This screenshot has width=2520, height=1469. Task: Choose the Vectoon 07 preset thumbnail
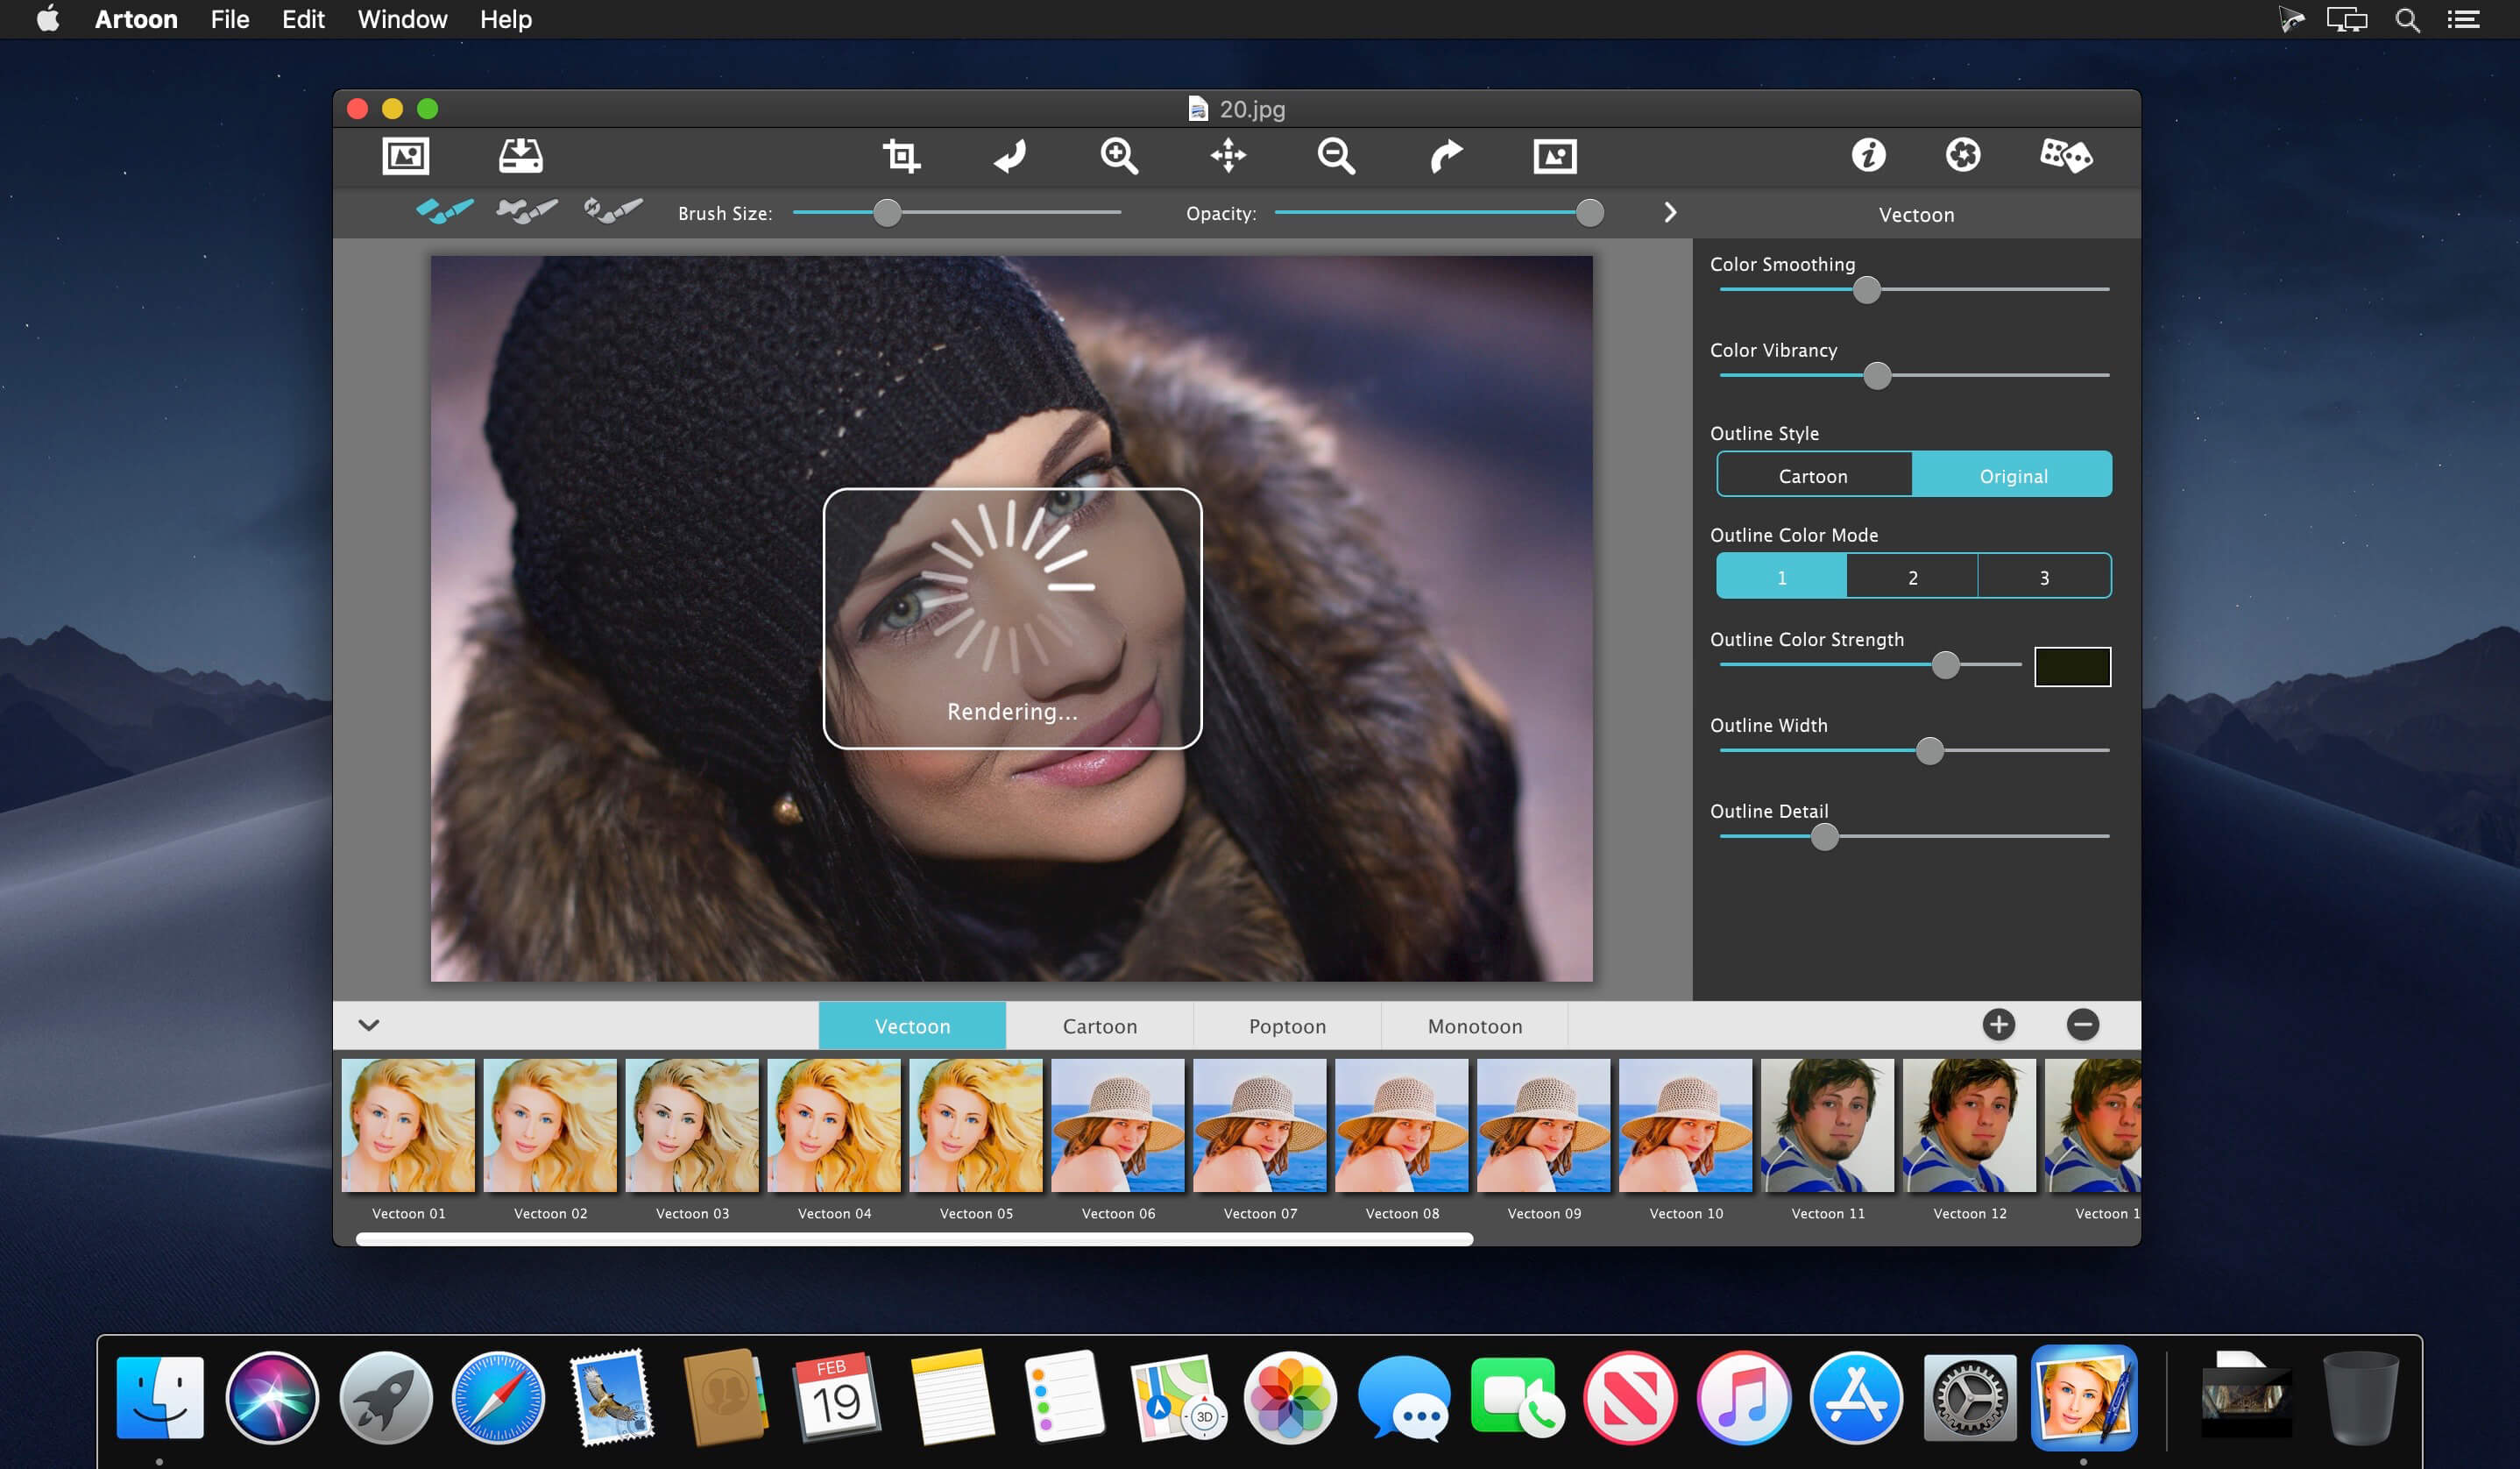tap(1260, 1126)
